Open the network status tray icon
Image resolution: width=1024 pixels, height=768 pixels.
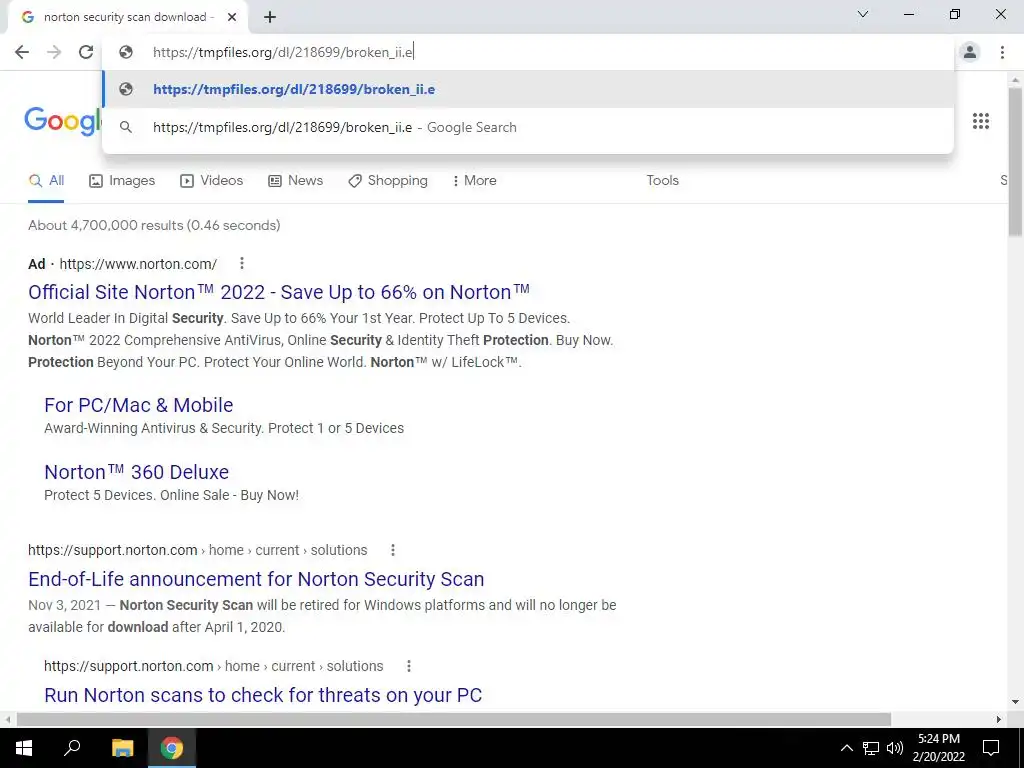871,748
